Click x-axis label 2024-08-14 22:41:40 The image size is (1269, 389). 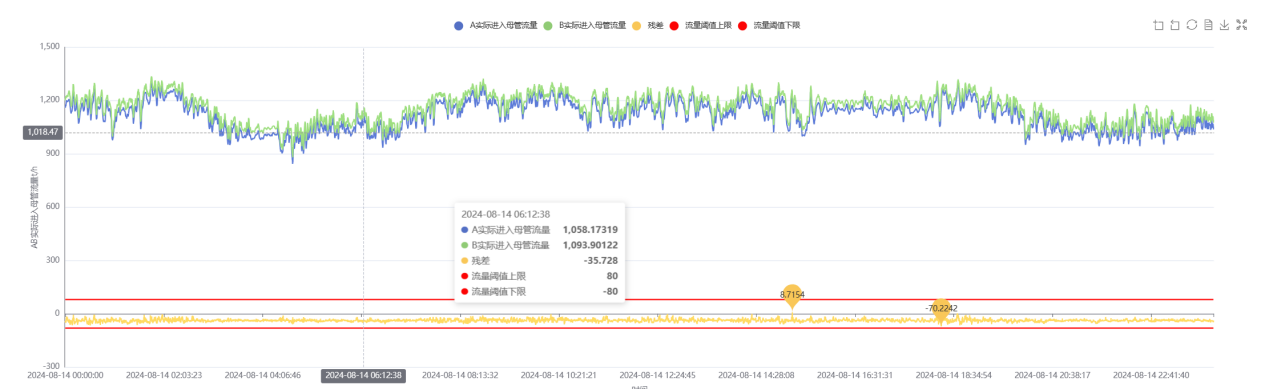[x=1152, y=375]
